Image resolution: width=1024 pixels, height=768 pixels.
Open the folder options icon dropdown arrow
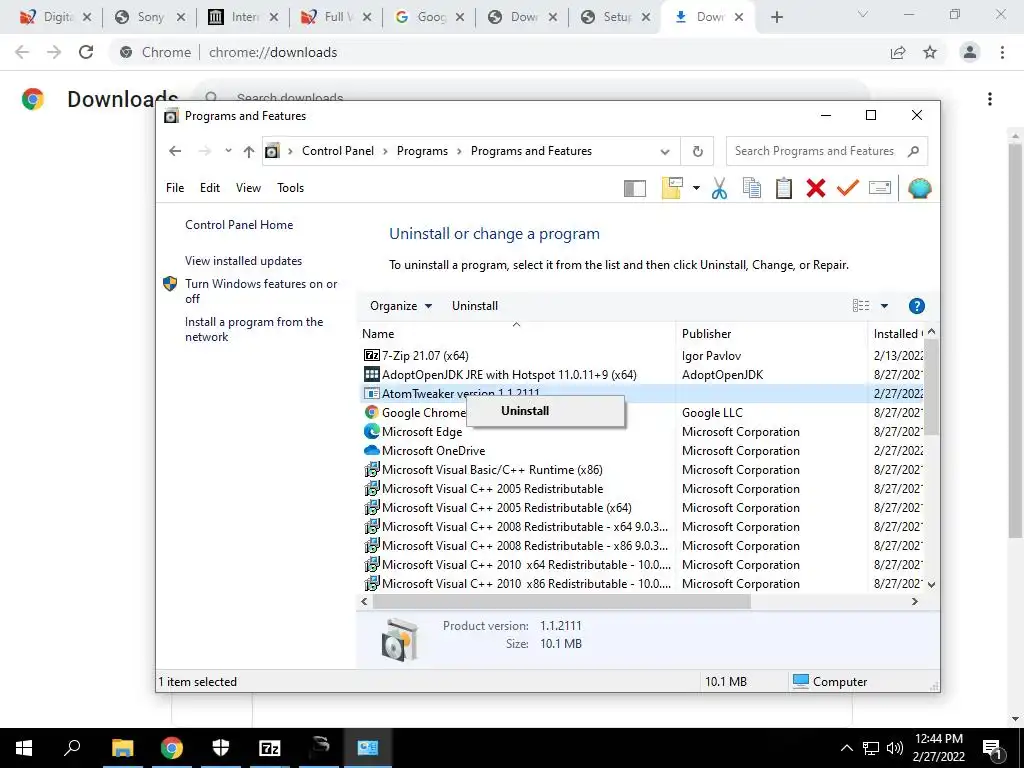tap(696, 188)
